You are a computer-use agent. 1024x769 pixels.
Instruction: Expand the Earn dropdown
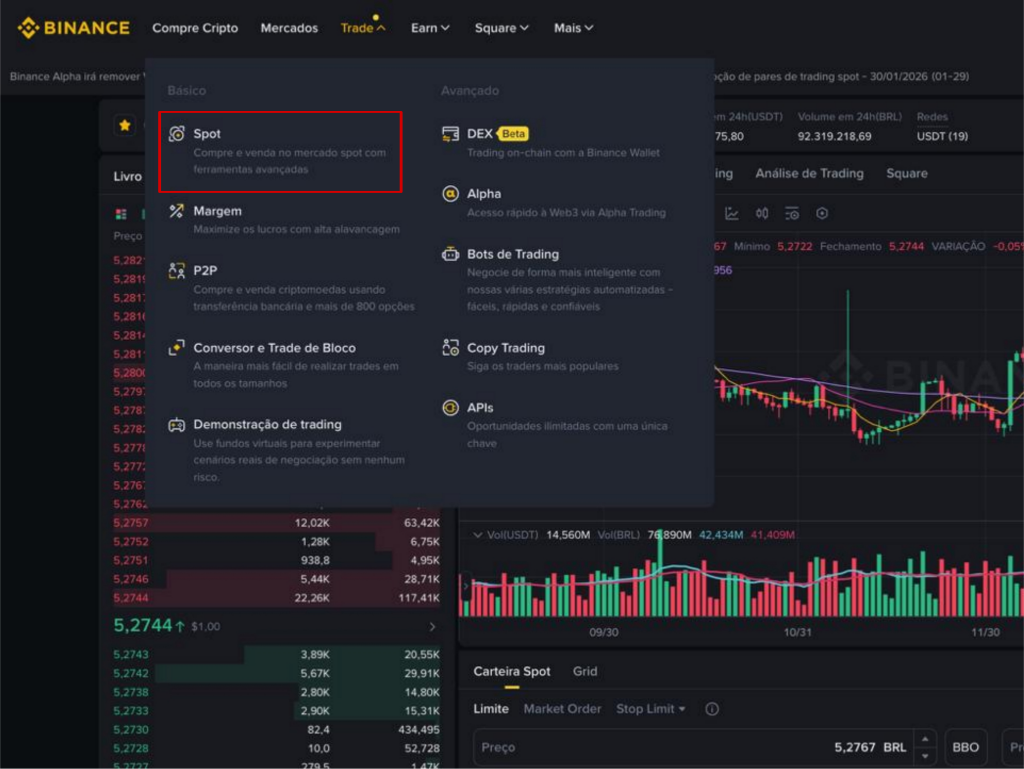pyautogui.click(x=430, y=28)
